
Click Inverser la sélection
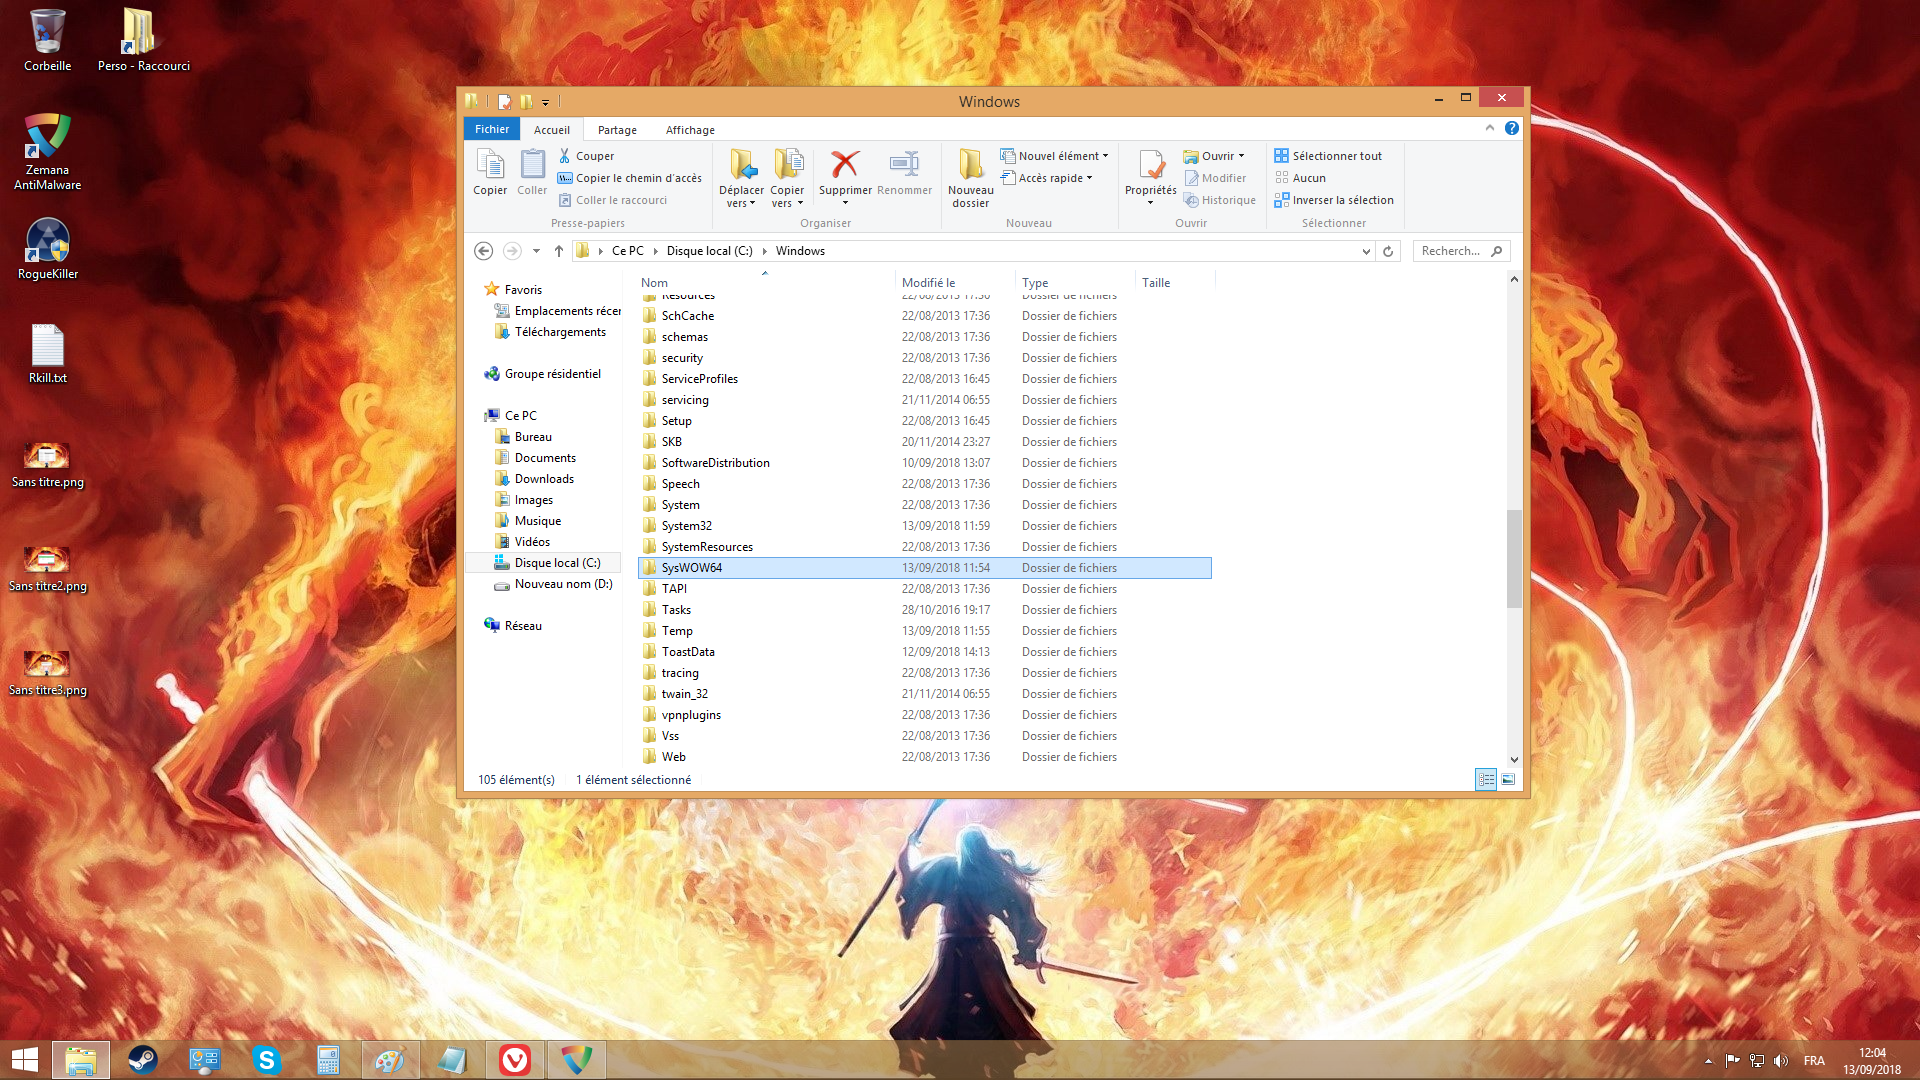[x=1342, y=200]
